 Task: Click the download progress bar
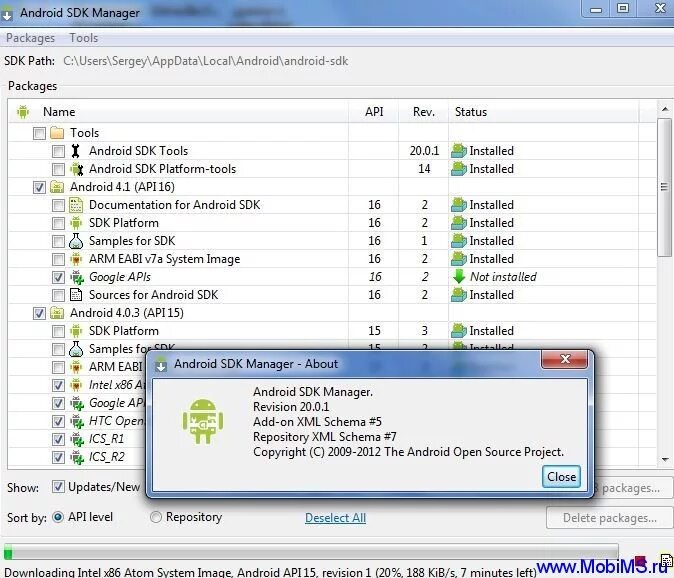click(311, 551)
